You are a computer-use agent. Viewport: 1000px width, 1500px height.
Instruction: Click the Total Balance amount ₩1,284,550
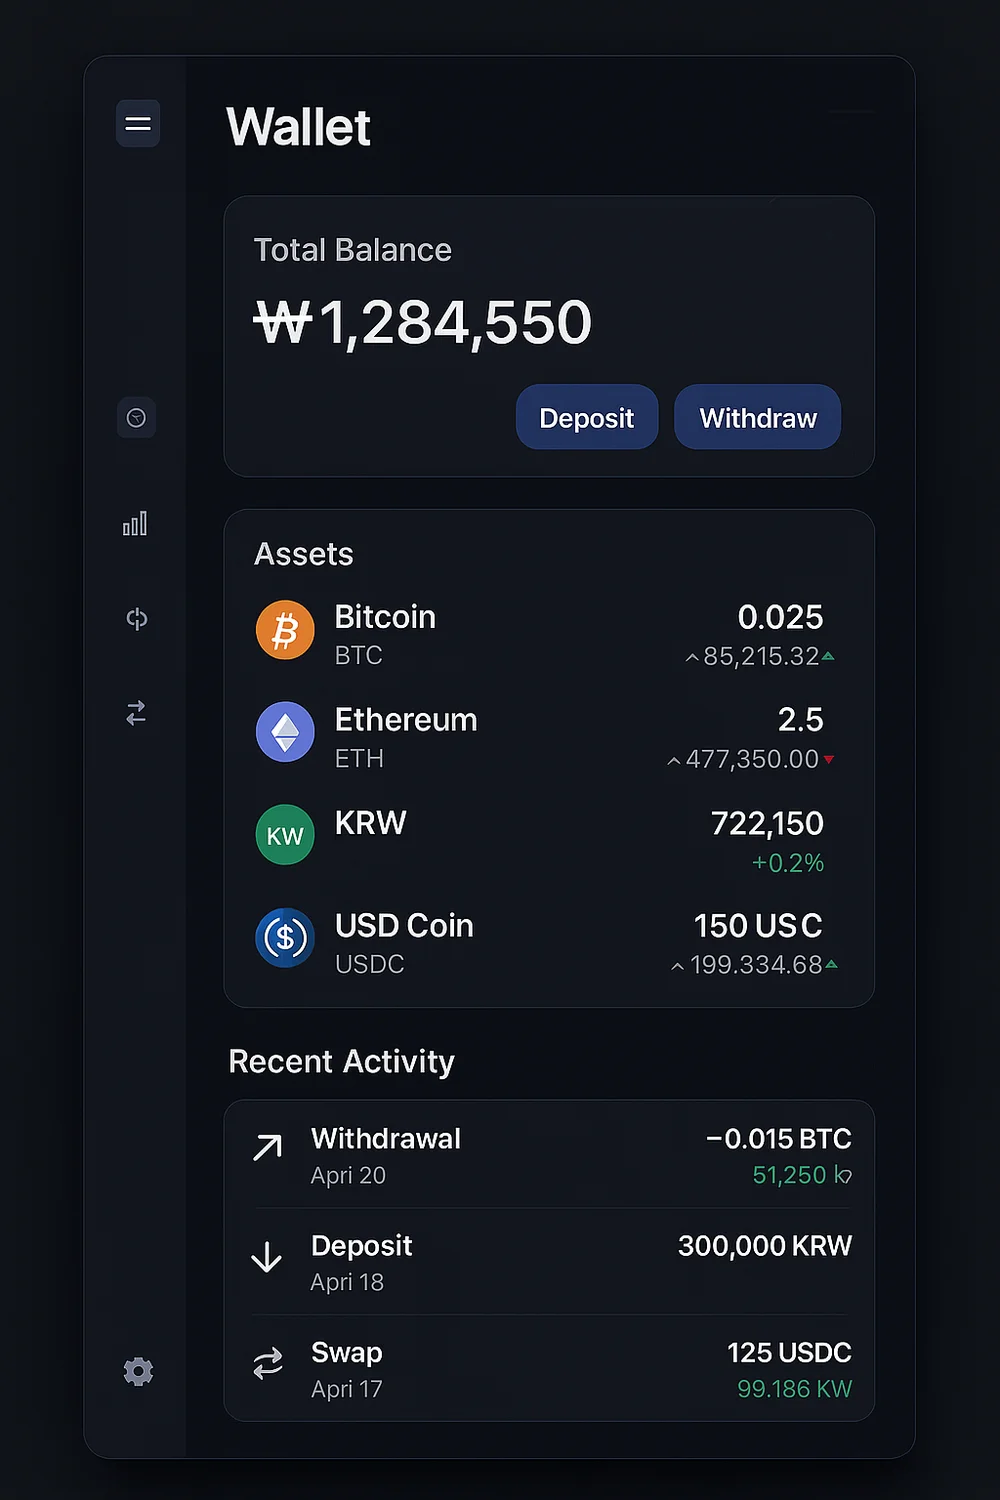click(x=423, y=323)
